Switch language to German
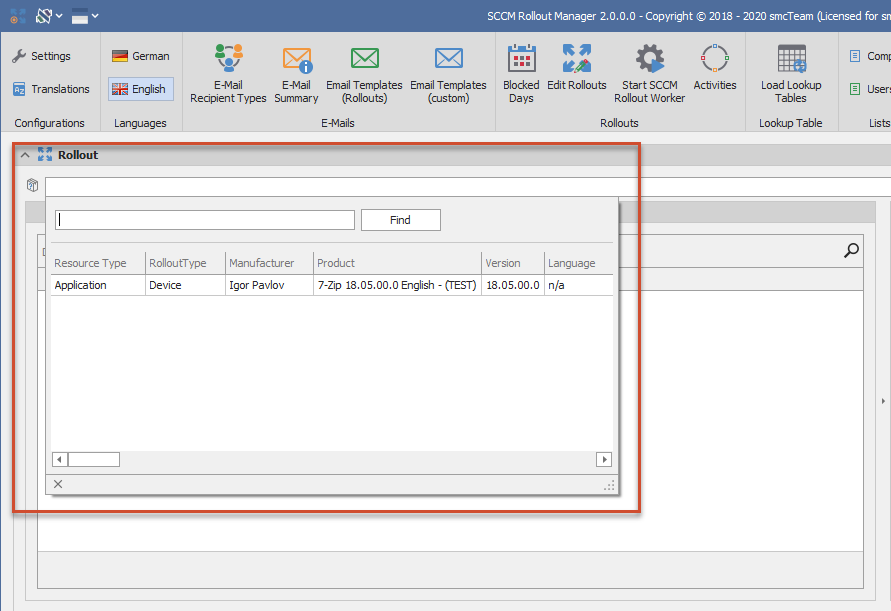The height and width of the screenshot is (611, 891). pyautogui.click(x=140, y=56)
